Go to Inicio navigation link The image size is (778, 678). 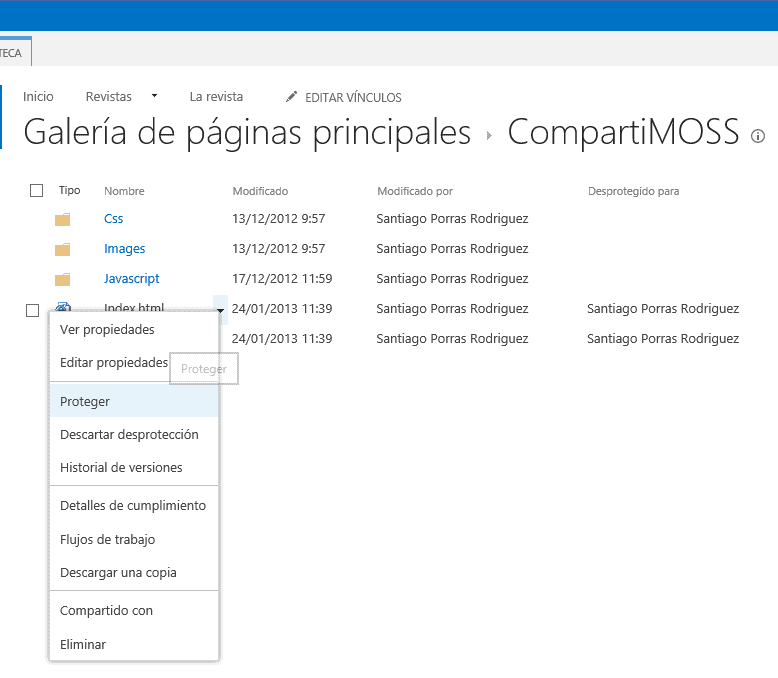point(38,96)
